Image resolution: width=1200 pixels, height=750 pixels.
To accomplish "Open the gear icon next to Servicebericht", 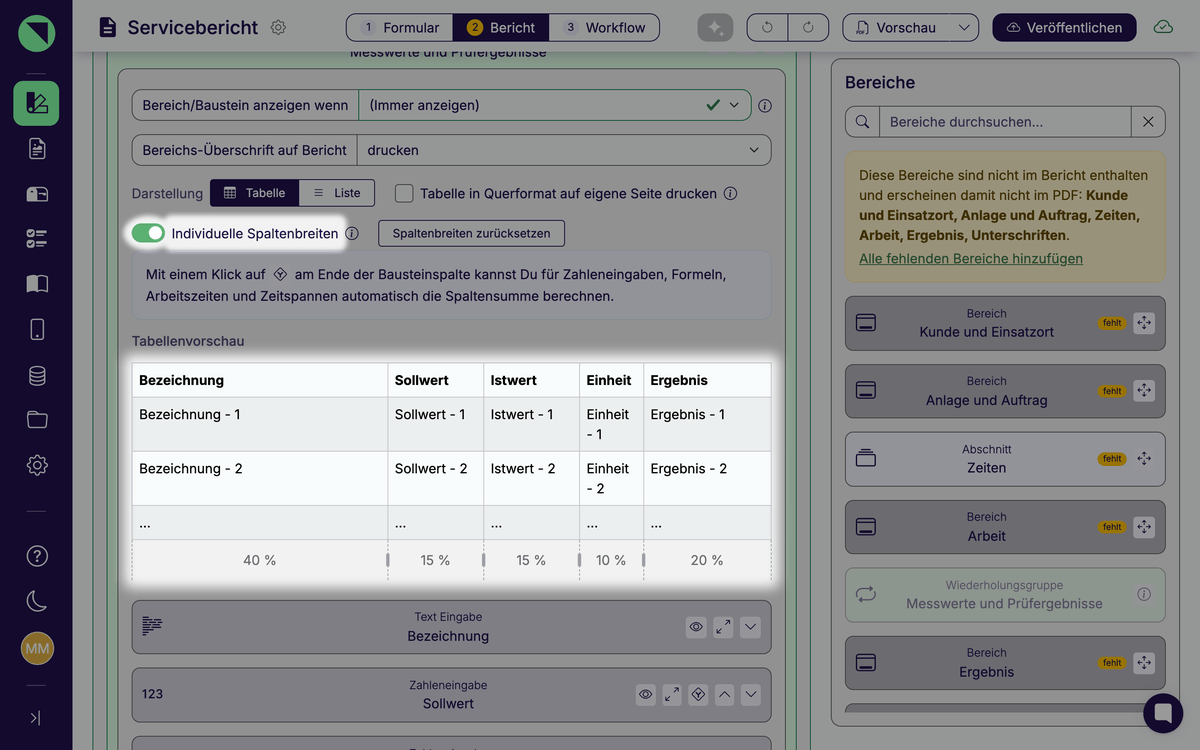I will (278, 28).
